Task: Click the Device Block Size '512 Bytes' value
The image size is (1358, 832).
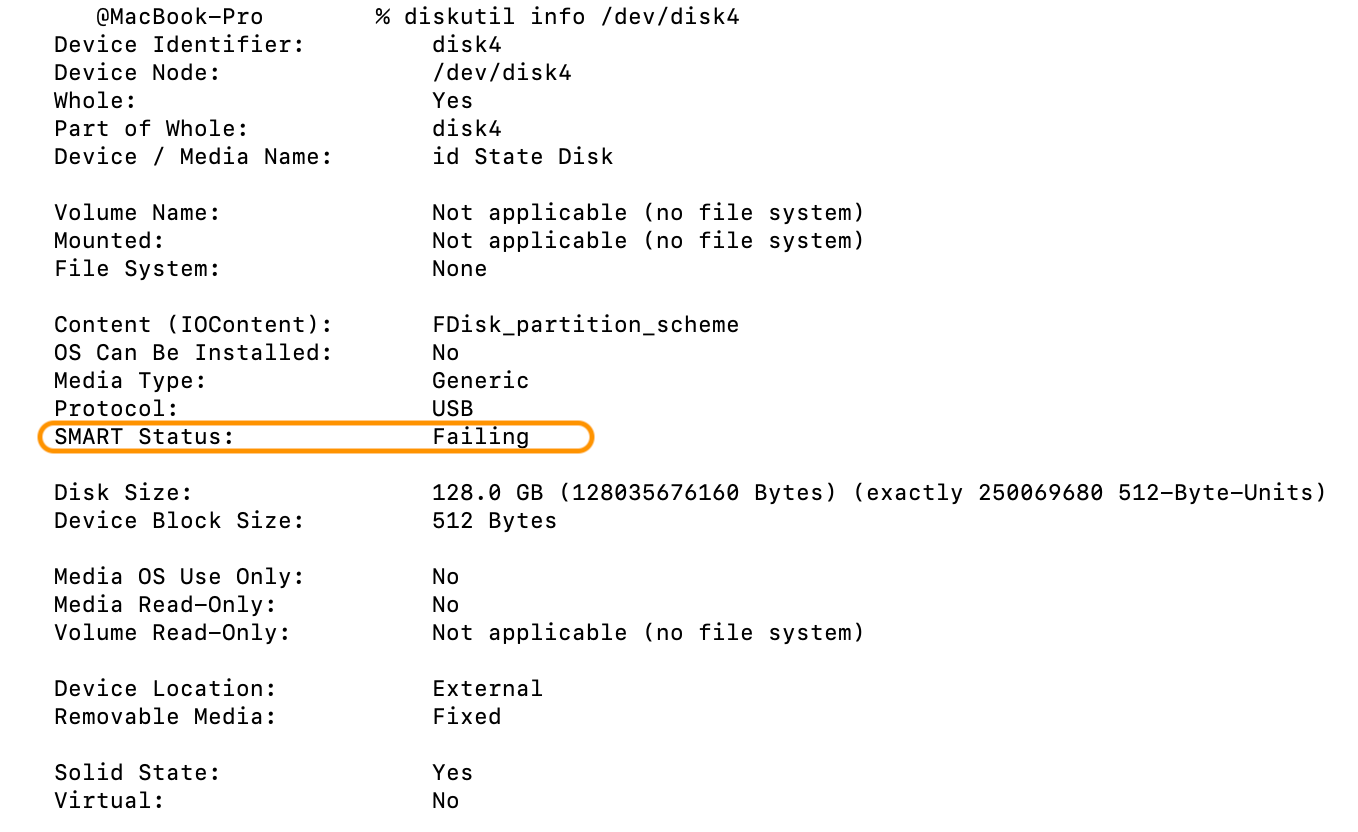Action: 494,521
